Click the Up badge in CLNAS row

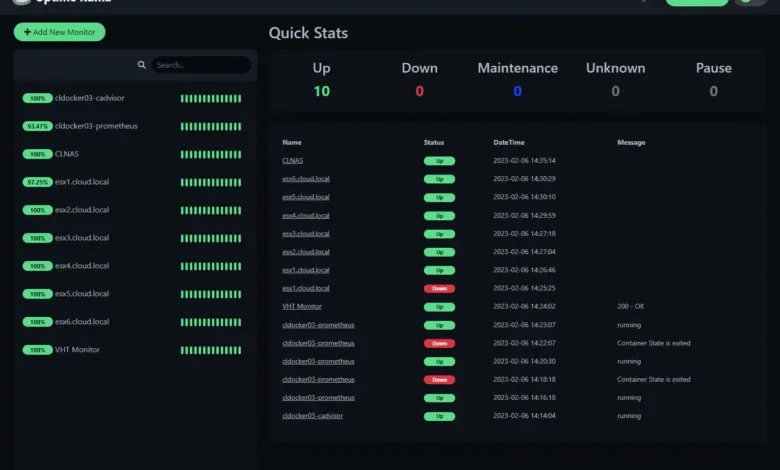pyautogui.click(x=439, y=161)
